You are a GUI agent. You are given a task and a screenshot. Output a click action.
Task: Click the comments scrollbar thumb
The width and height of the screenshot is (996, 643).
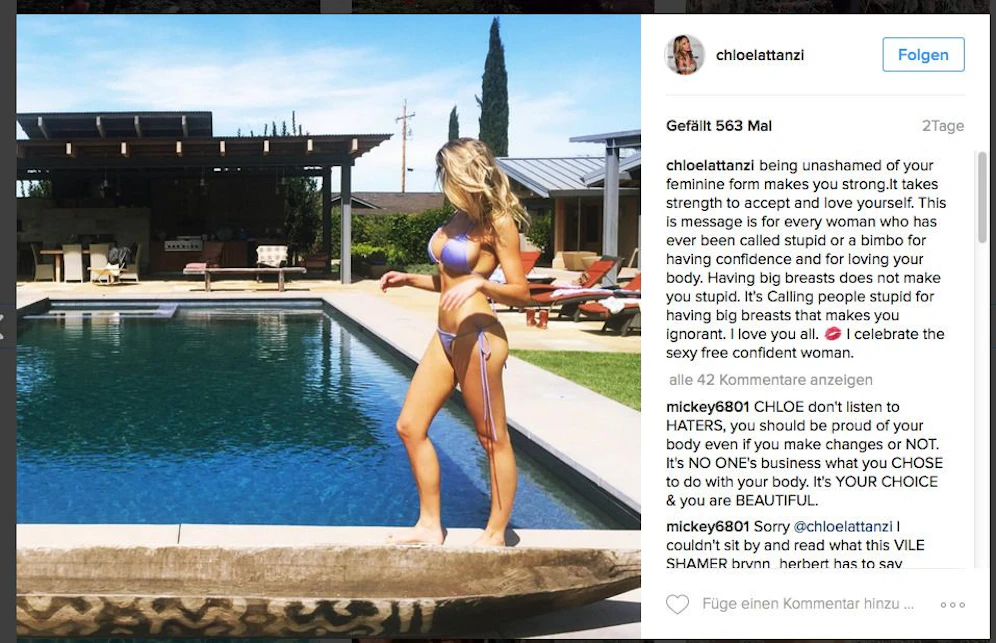coord(982,197)
